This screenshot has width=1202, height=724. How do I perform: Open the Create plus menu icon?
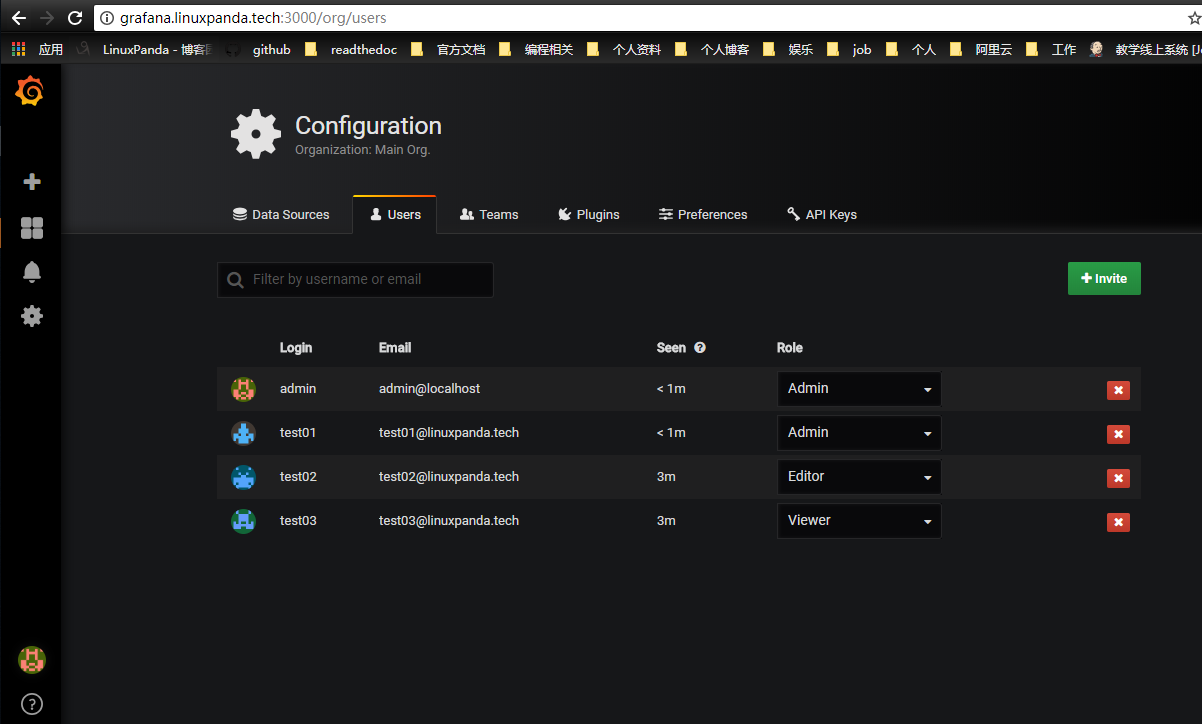(32, 182)
